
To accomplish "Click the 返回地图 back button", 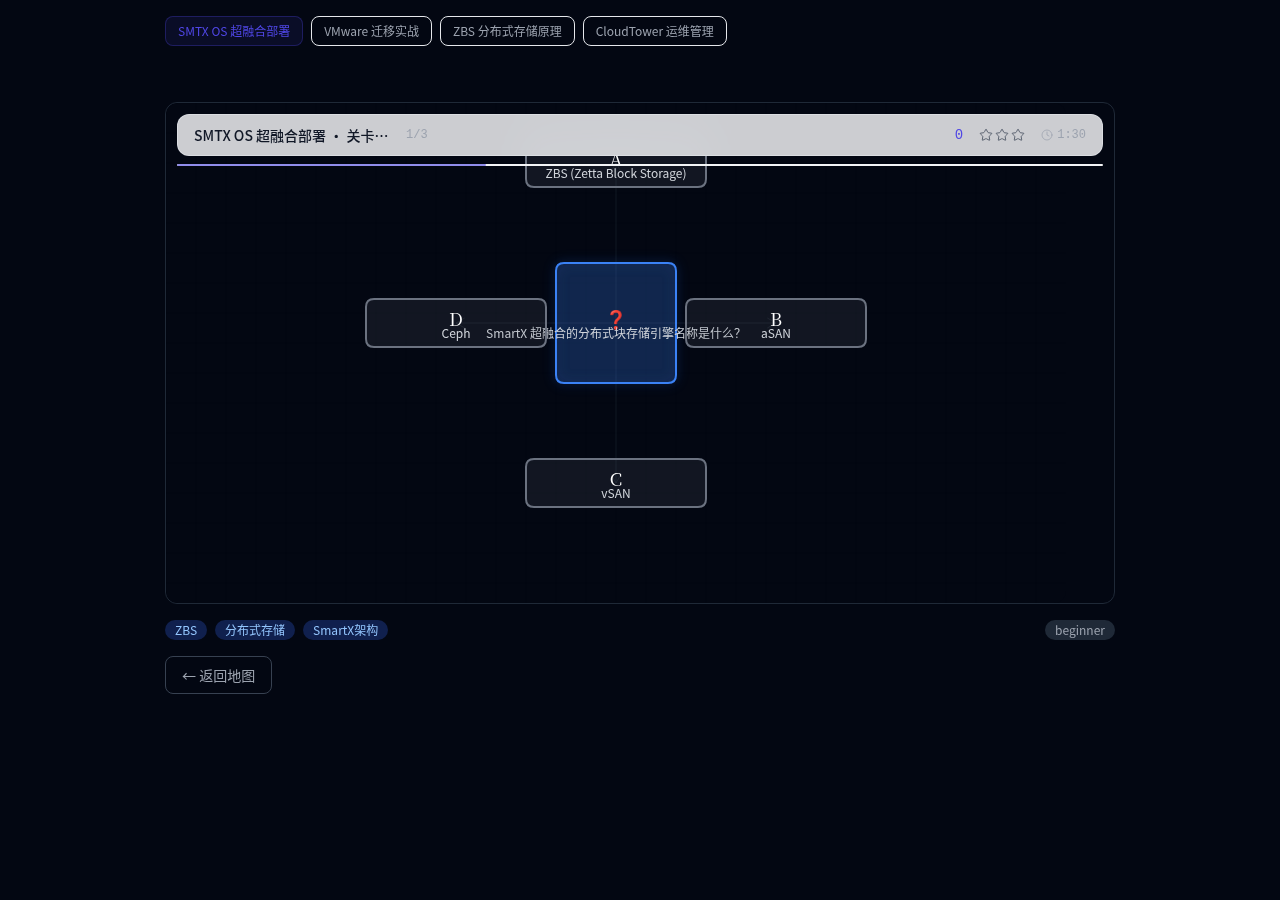I will (218, 675).
